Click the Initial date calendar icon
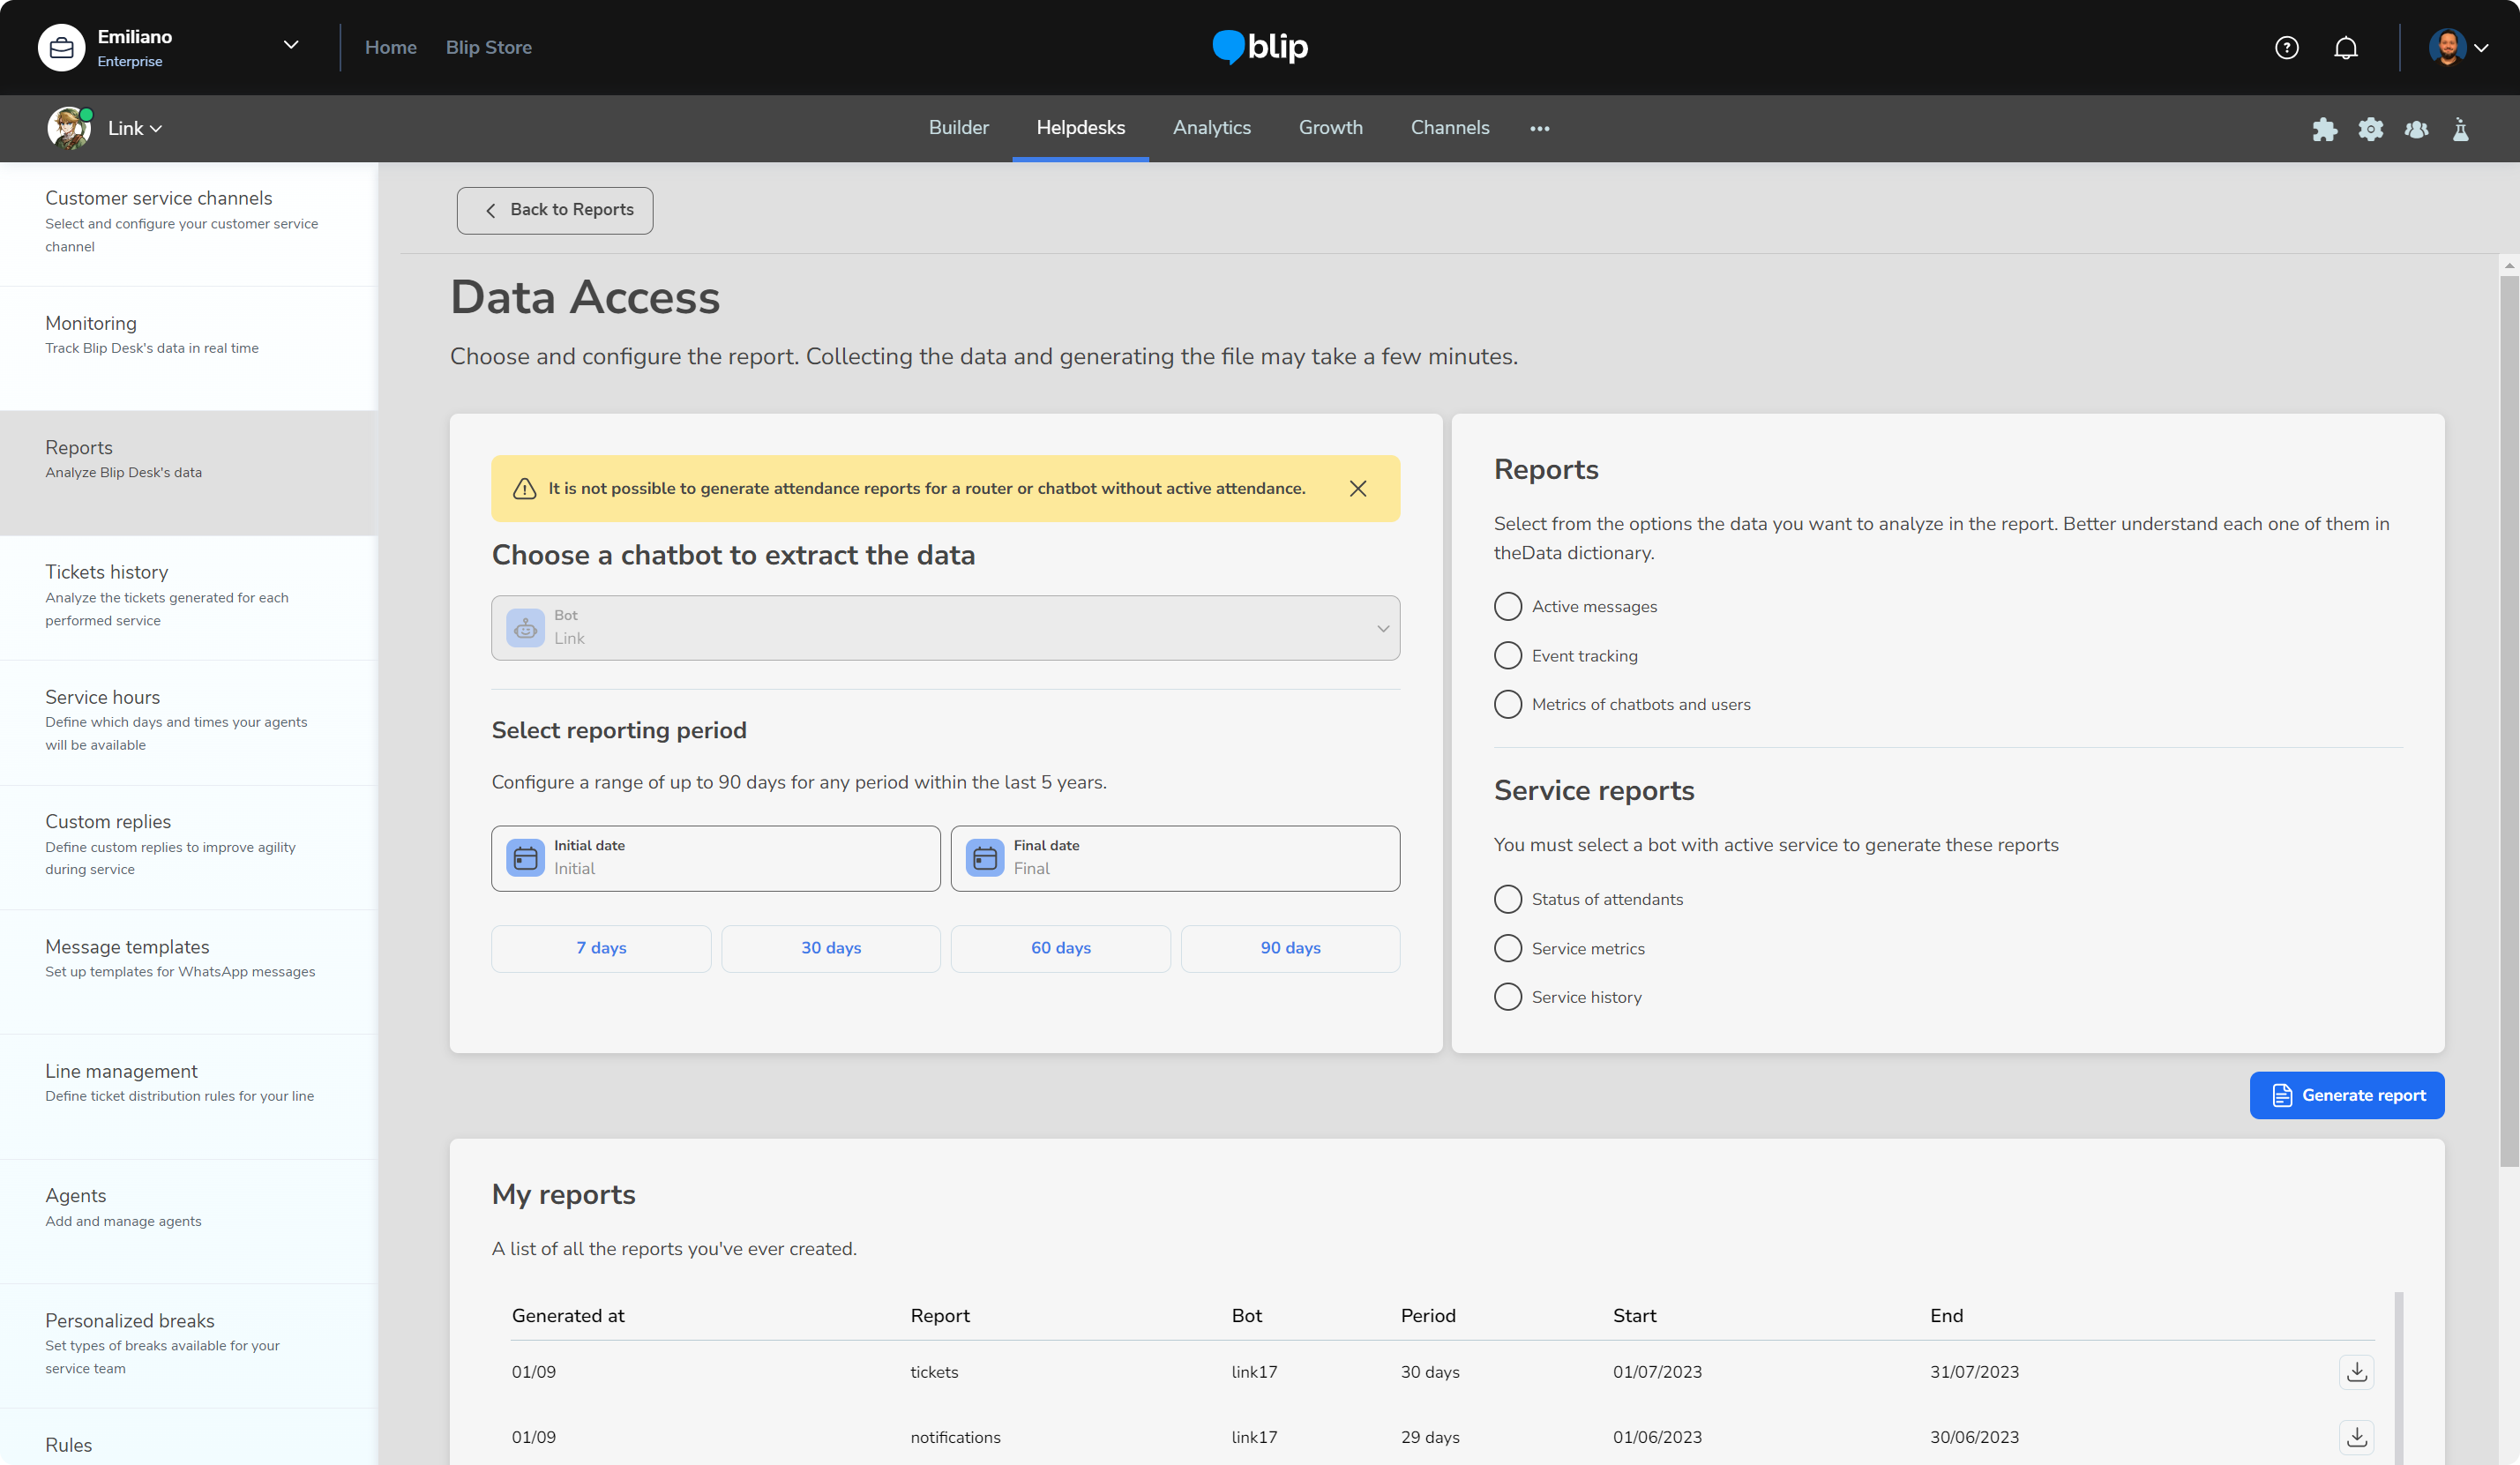The height and width of the screenshot is (1465, 2520). pos(525,858)
